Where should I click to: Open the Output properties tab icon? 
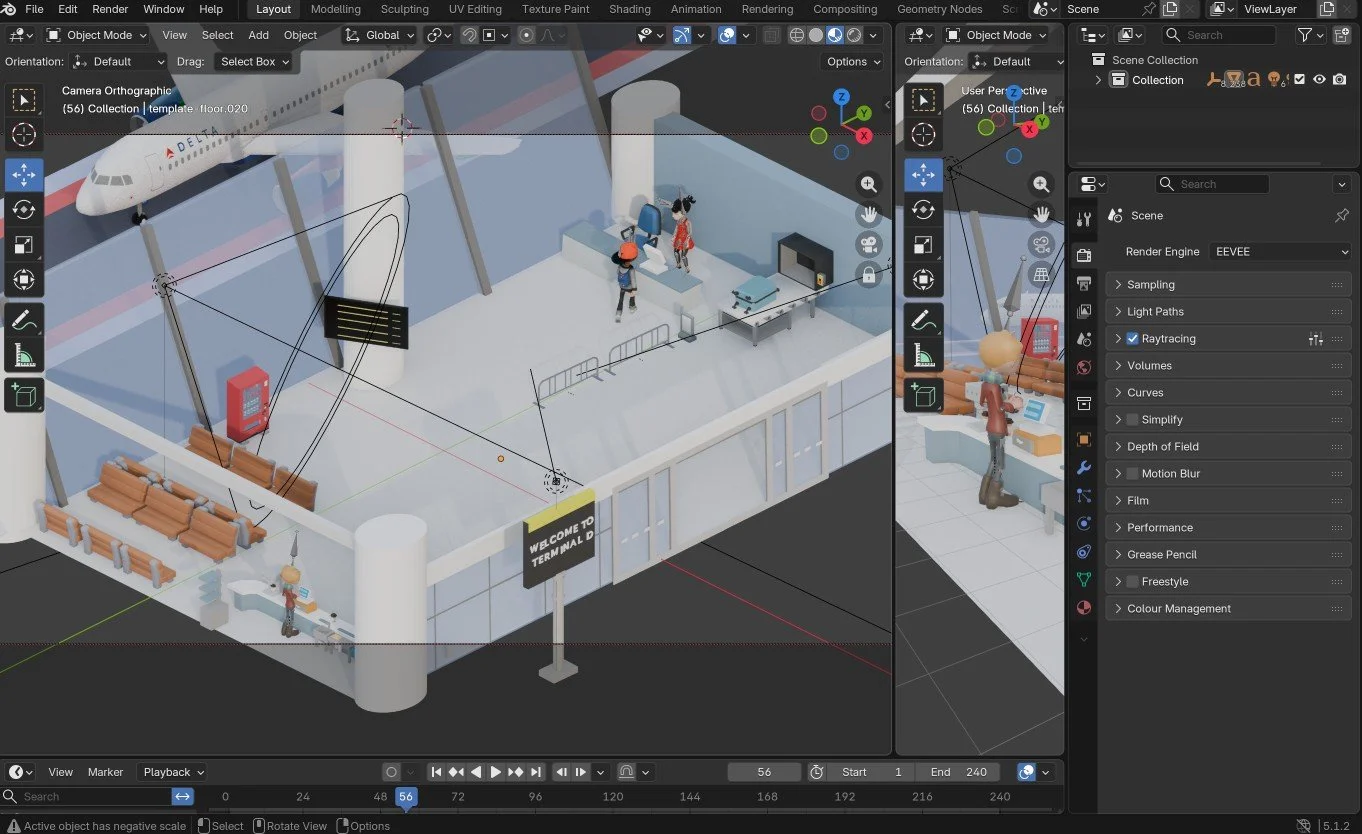click(1084, 284)
